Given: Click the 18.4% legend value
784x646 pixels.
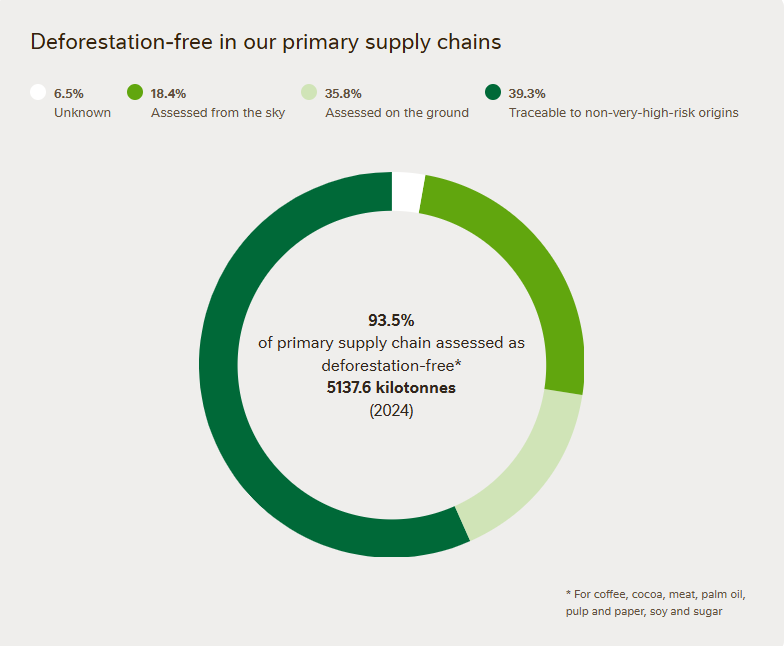Looking at the screenshot, I should 169,94.
